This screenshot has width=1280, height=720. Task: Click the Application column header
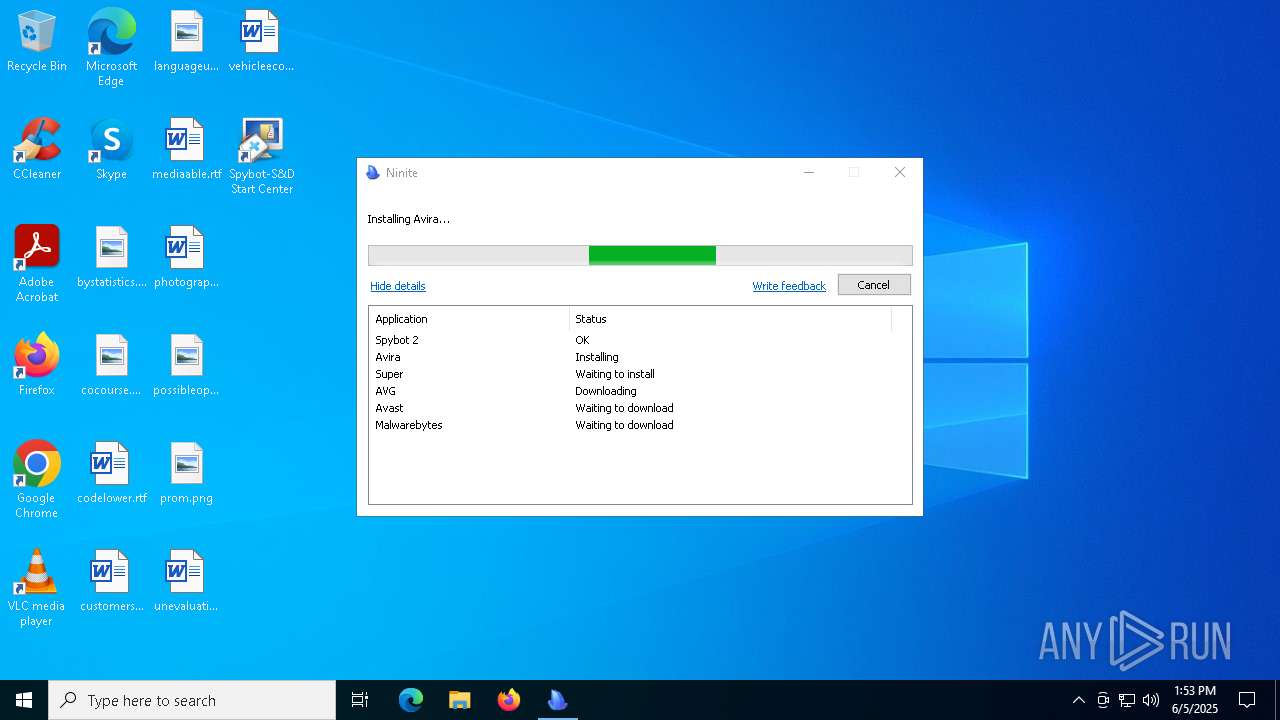point(469,319)
